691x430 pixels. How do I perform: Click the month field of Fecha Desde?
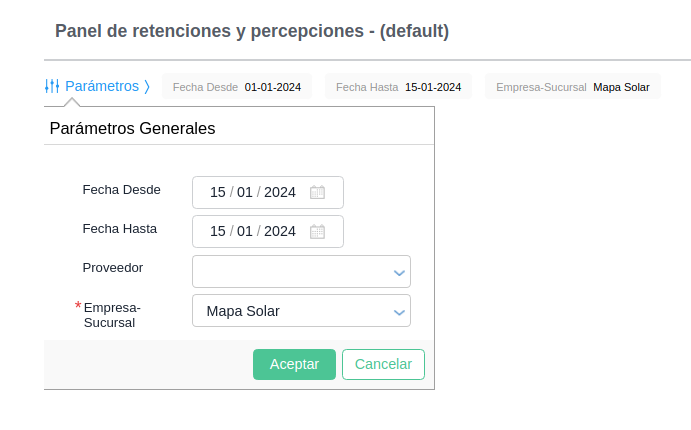coord(245,192)
